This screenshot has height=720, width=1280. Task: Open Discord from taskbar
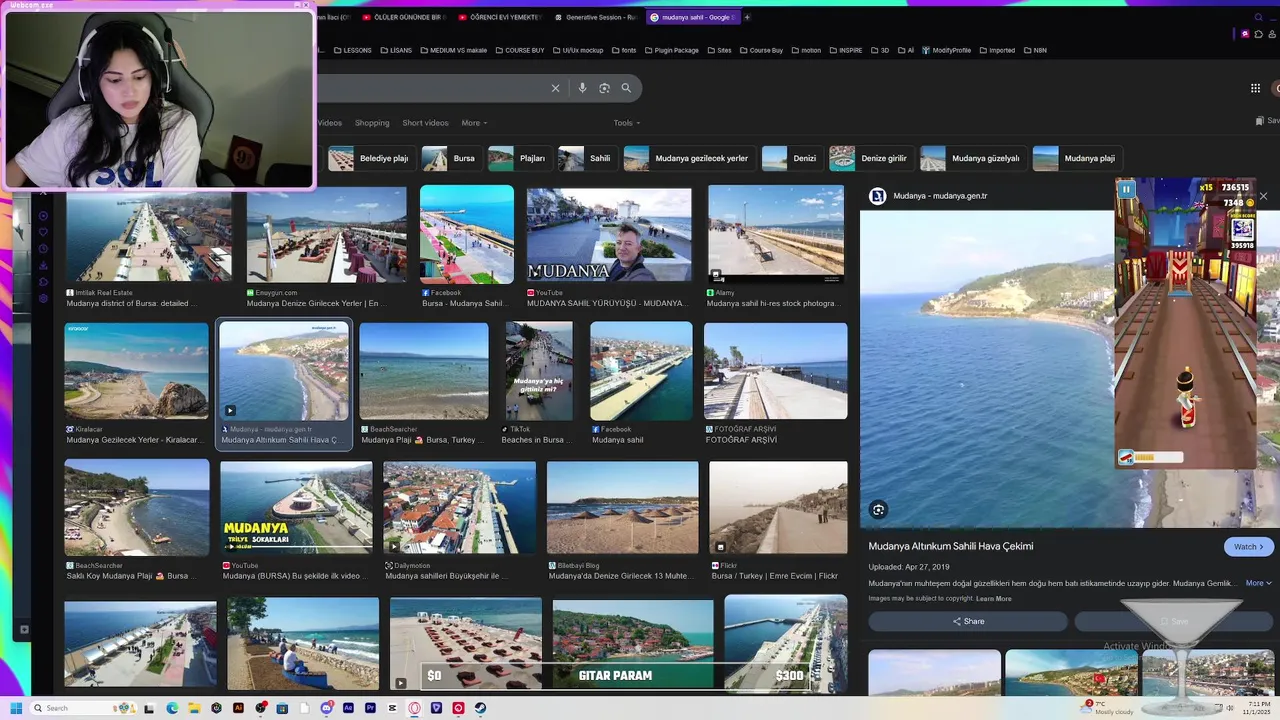click(x=326, y=708)
